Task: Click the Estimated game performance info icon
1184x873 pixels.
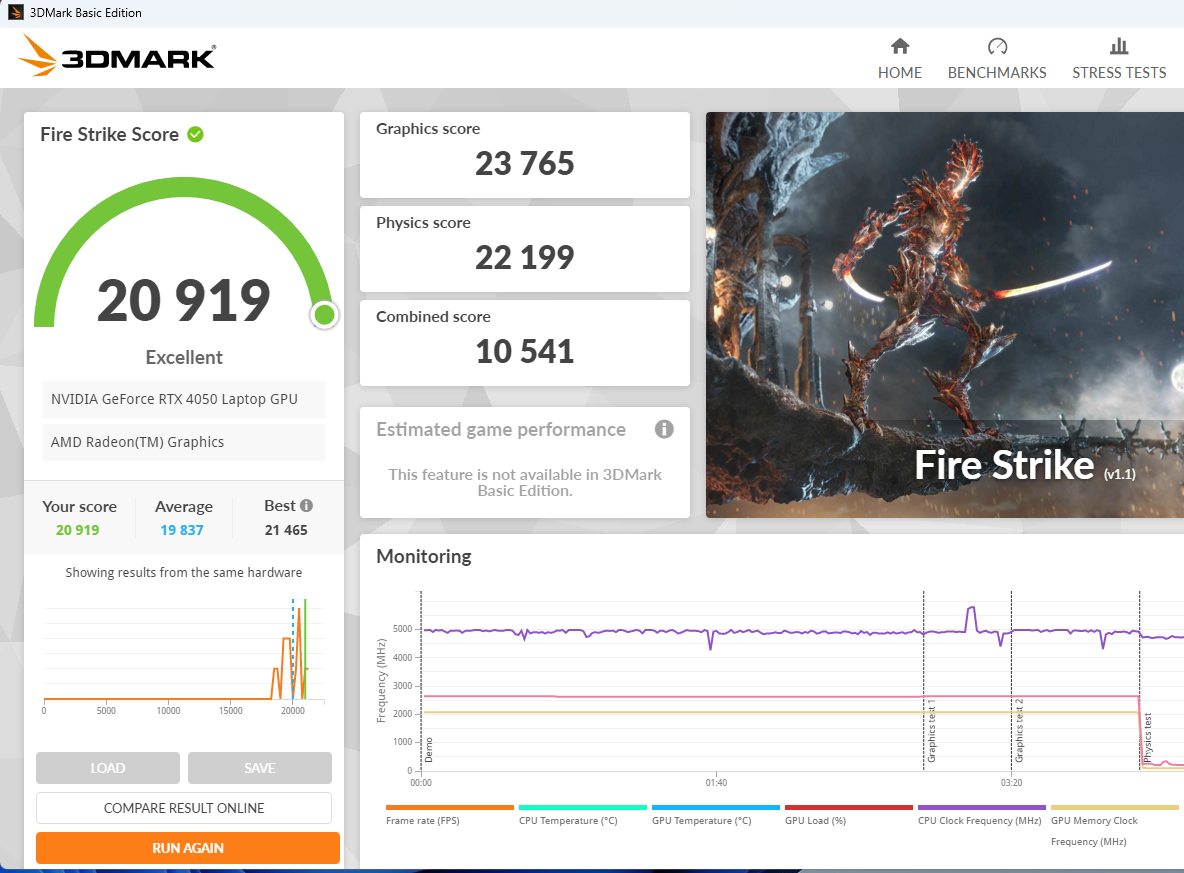Action: (x=664, y=429)
